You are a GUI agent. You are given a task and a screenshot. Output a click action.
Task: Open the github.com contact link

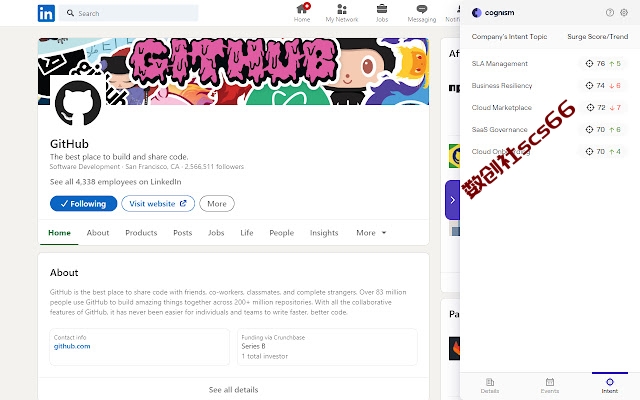[x=72, y=347]
